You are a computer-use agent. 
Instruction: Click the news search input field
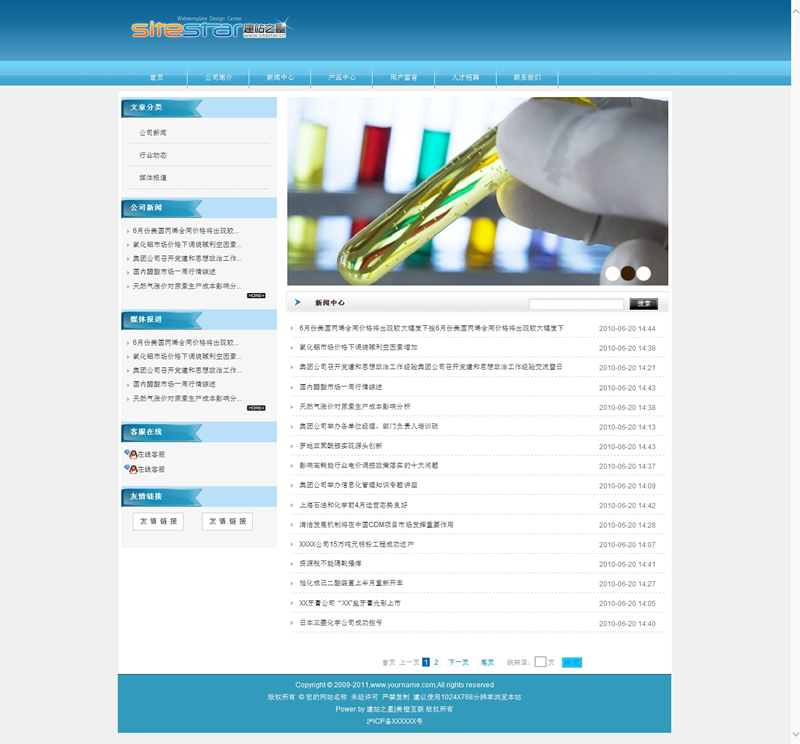click(575, 304)
